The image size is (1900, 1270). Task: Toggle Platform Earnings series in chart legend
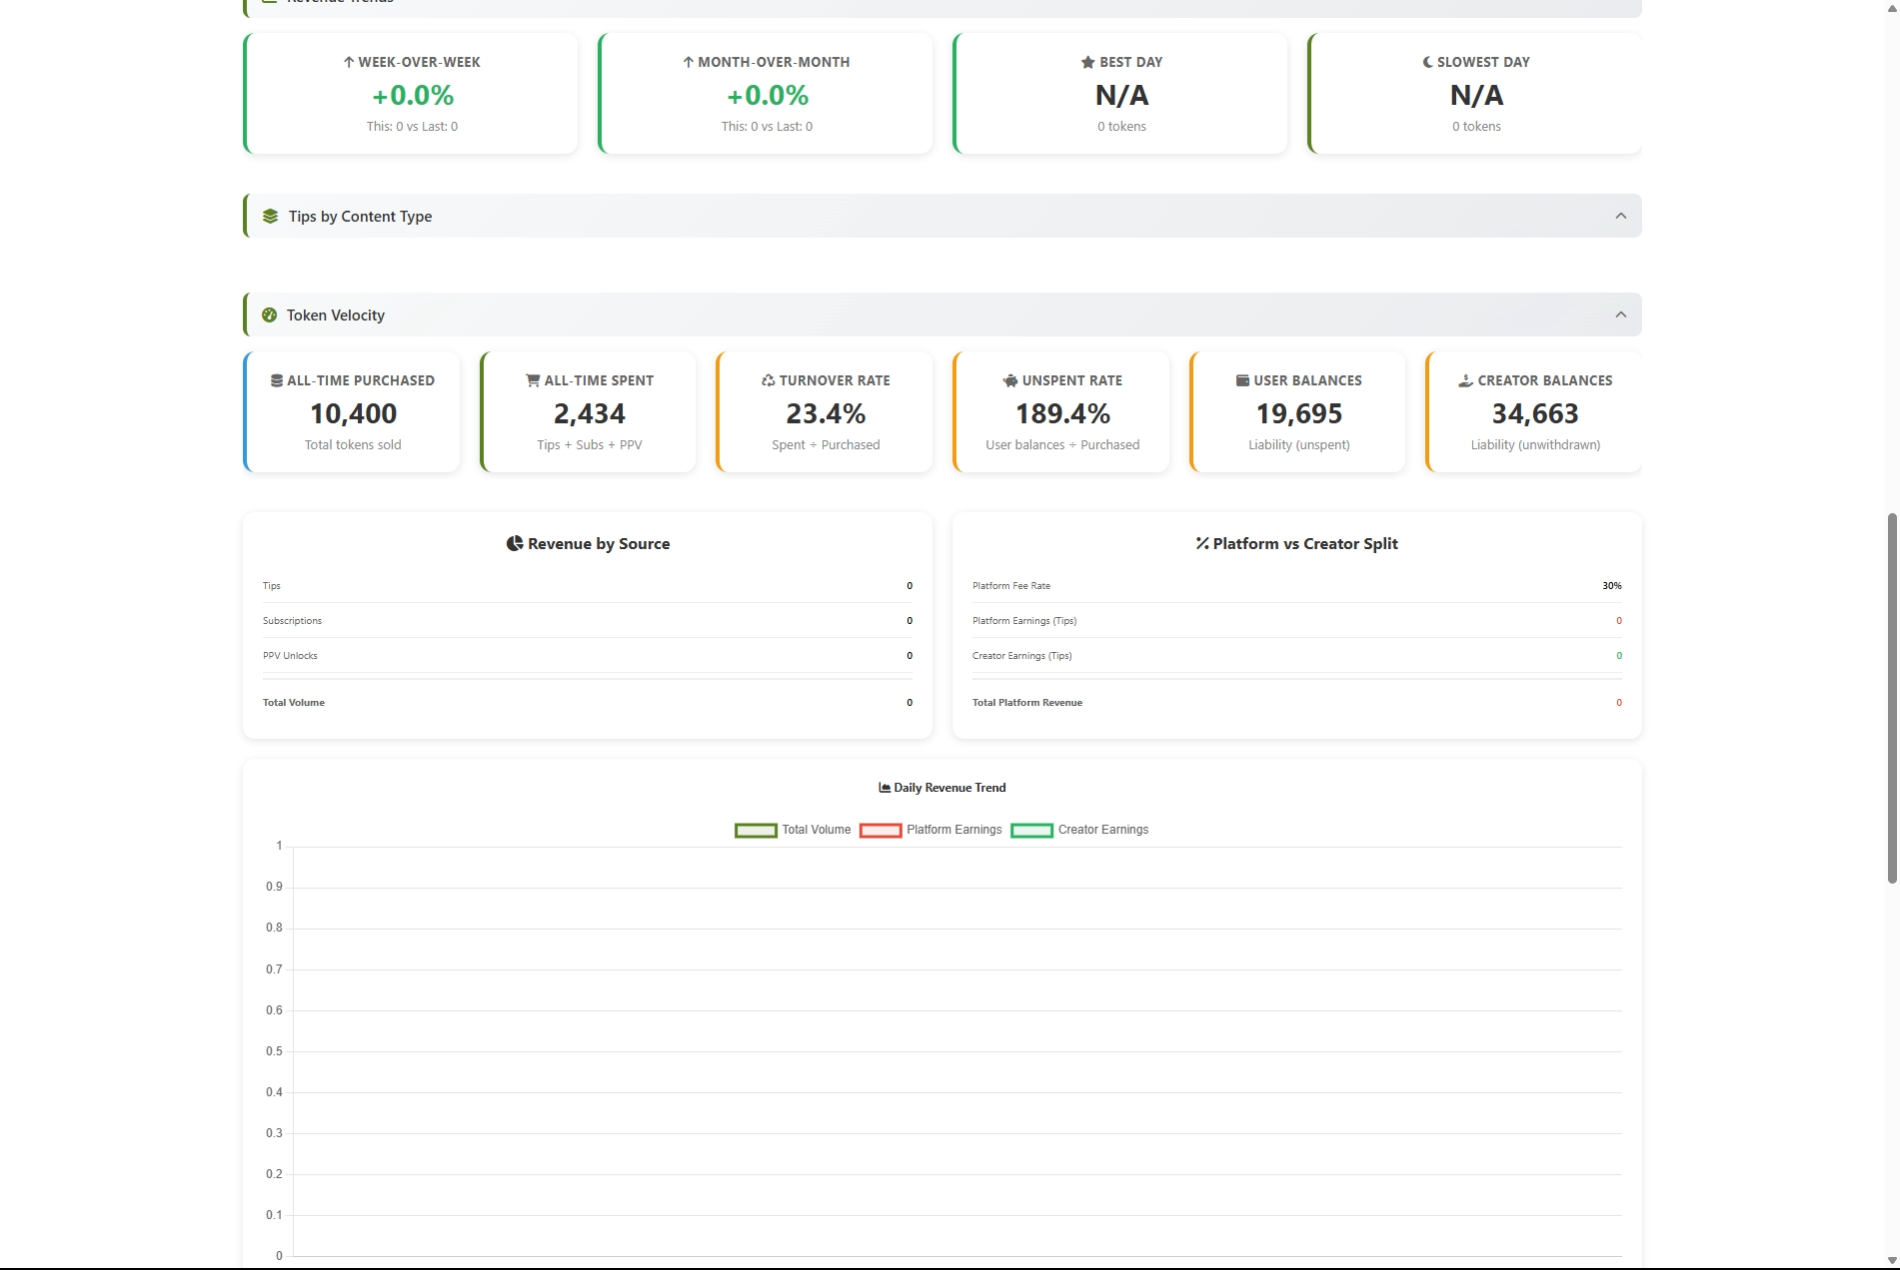(931, 830)
